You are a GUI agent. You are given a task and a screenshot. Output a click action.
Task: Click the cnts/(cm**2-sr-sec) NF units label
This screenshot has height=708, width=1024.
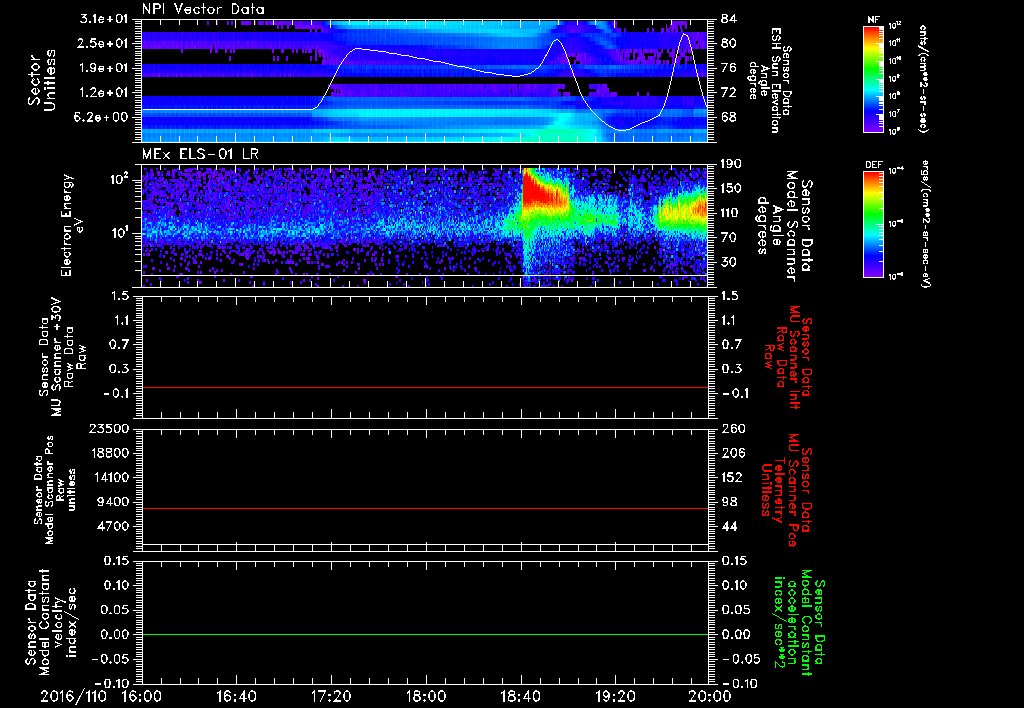923,78
